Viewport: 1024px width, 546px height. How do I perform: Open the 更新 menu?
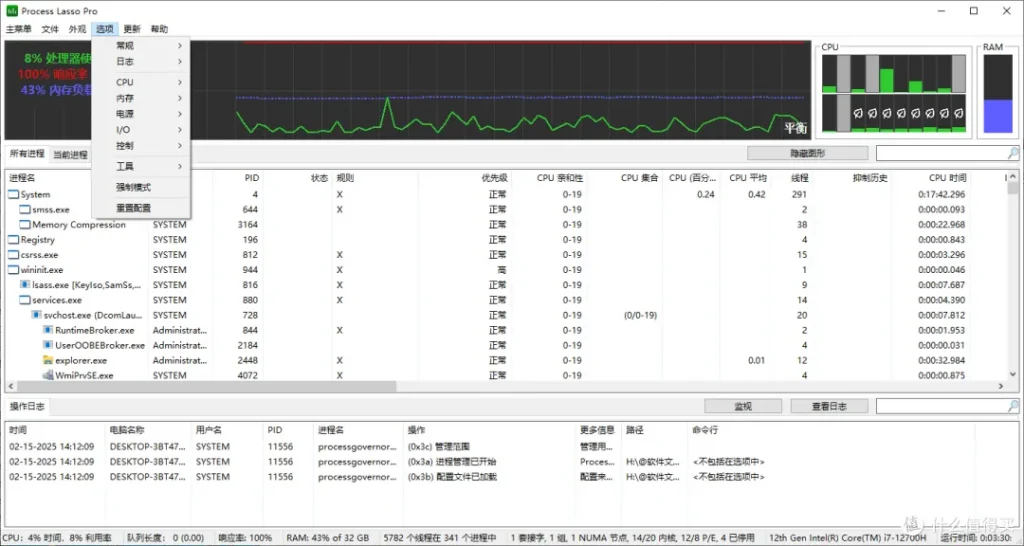coord(132,29)
